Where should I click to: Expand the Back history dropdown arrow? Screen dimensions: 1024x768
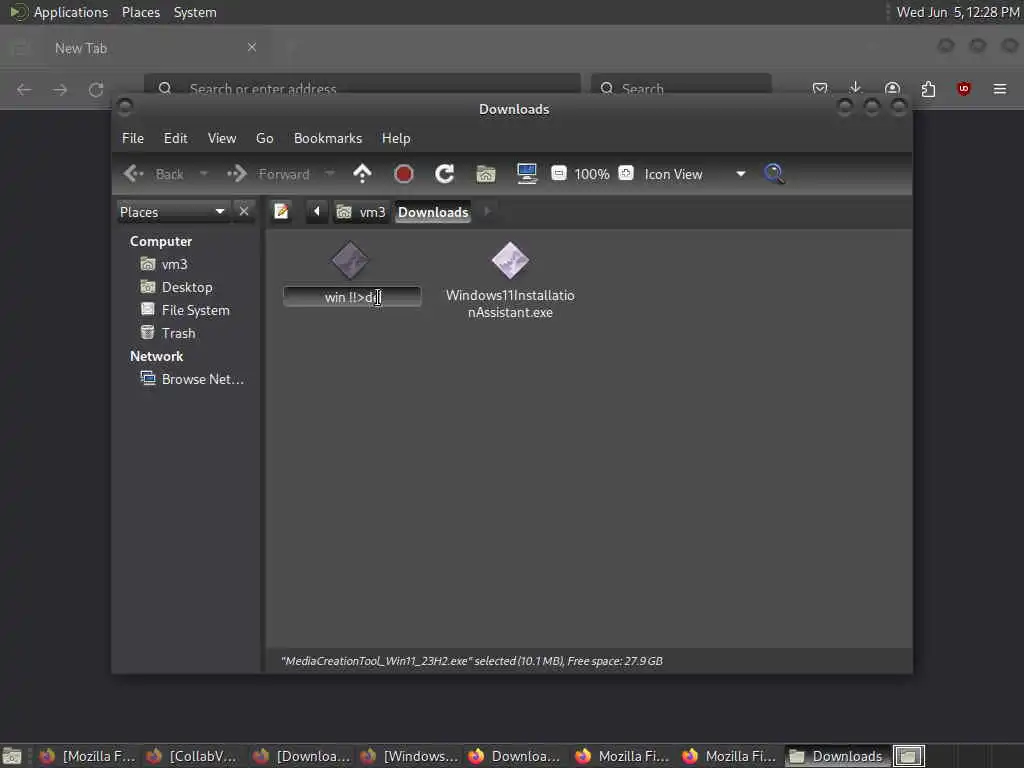pyautogui.click(x=204, y=174)
